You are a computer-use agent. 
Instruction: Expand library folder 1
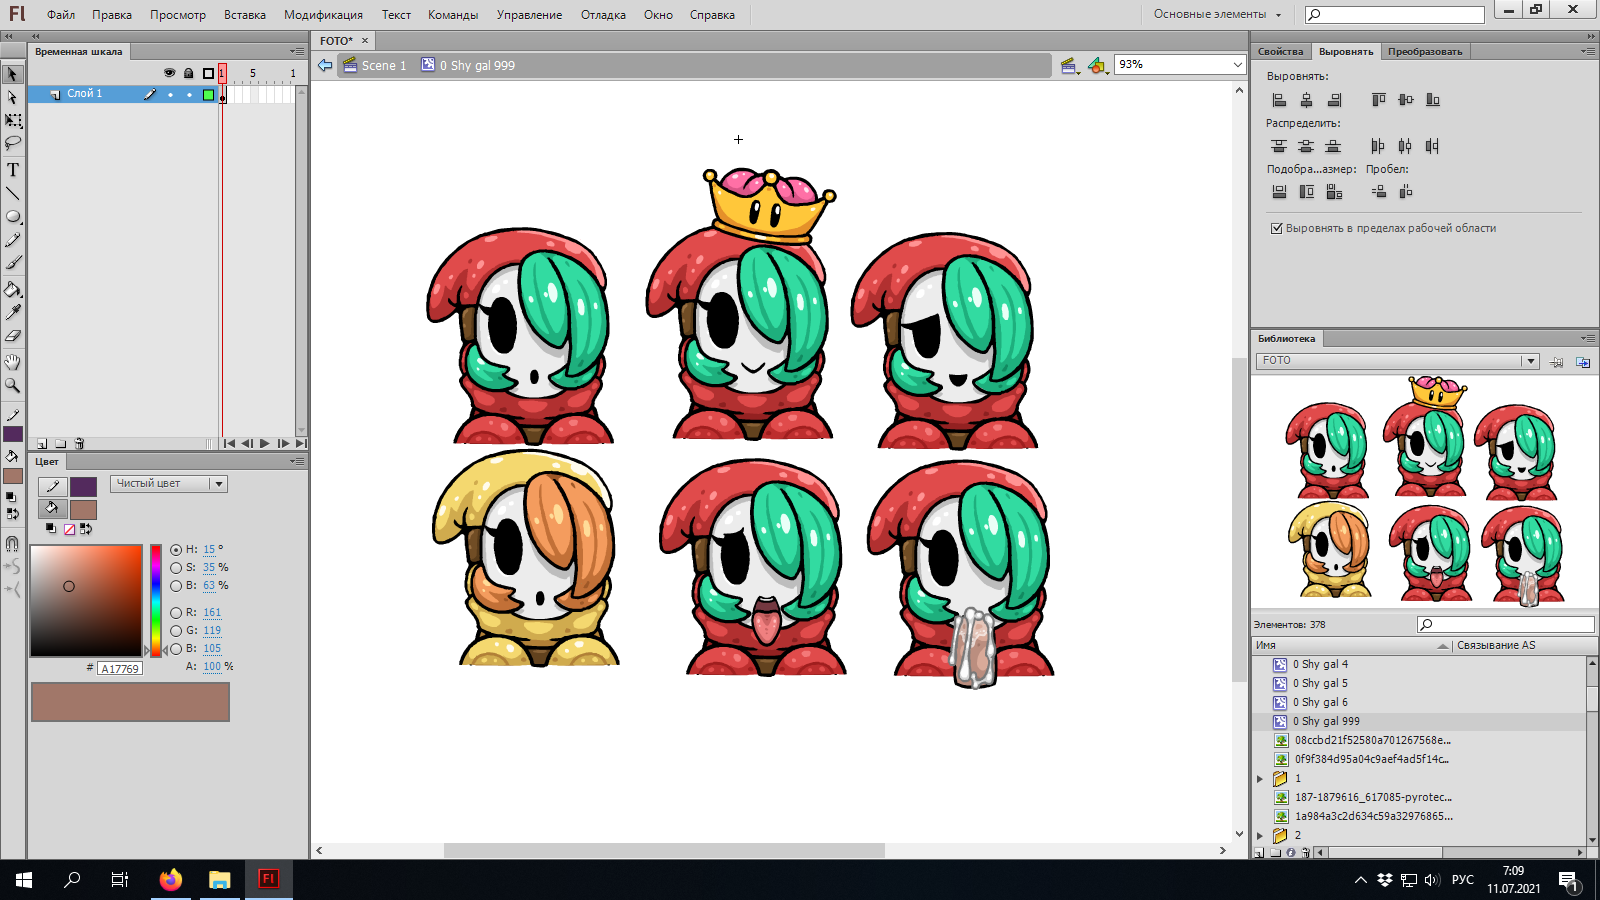pos(1260,778)
